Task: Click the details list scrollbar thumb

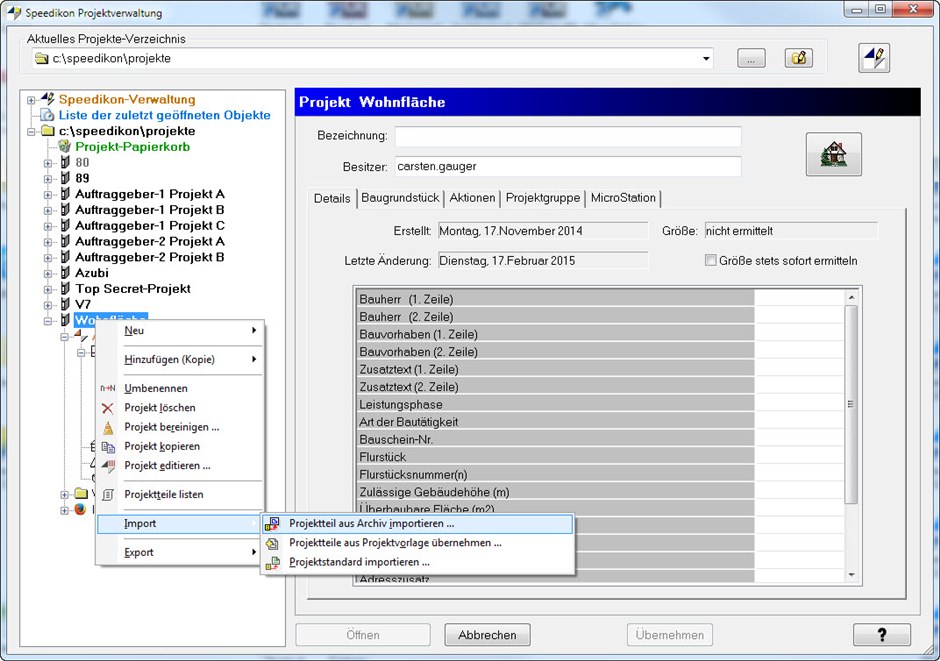Action: pos(851,404)
